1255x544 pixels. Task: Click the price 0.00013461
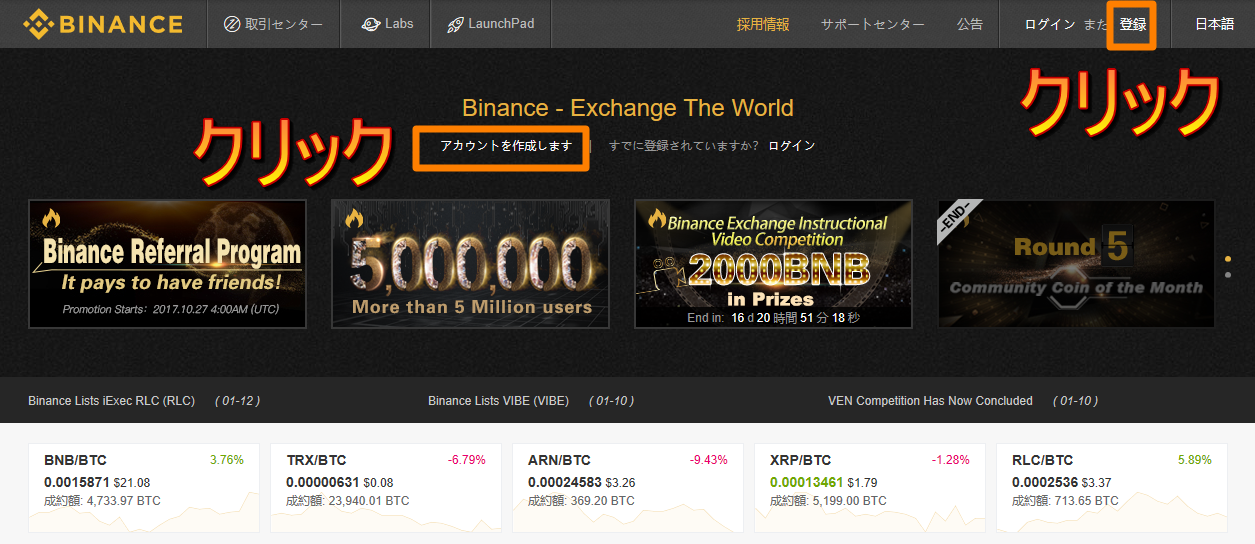806,483
